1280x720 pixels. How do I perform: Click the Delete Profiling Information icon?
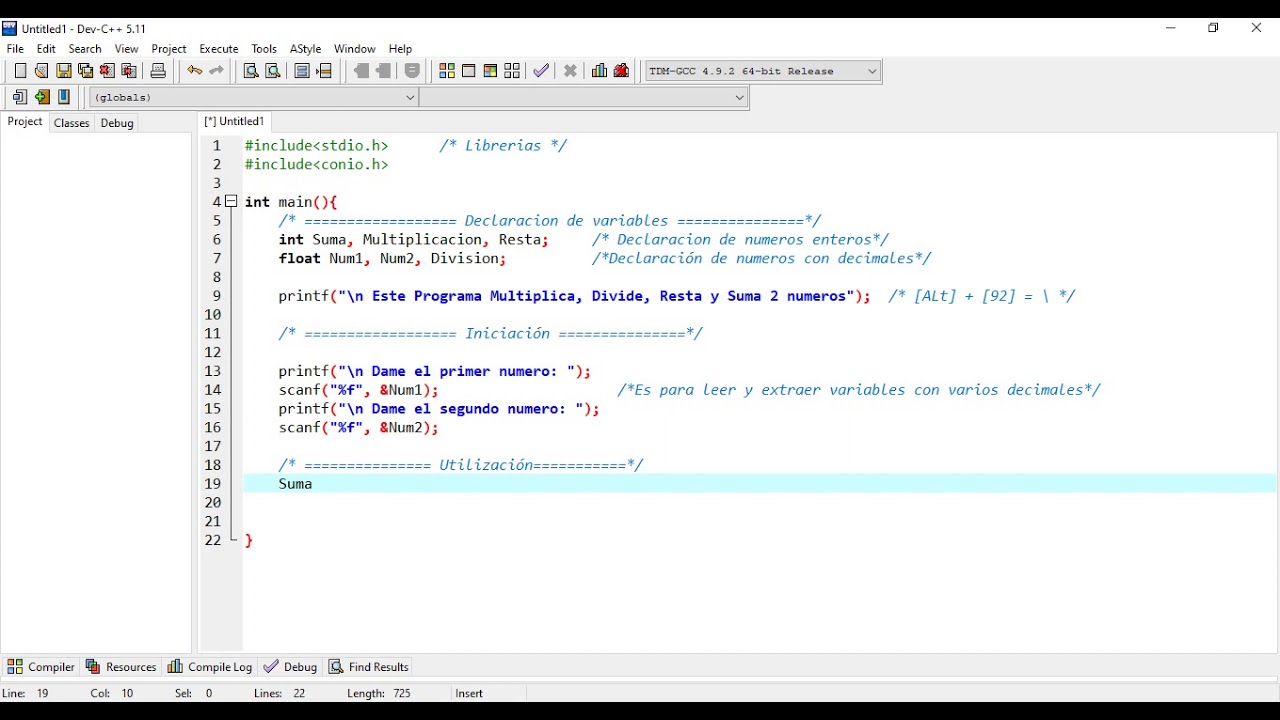tap(621, 71)
